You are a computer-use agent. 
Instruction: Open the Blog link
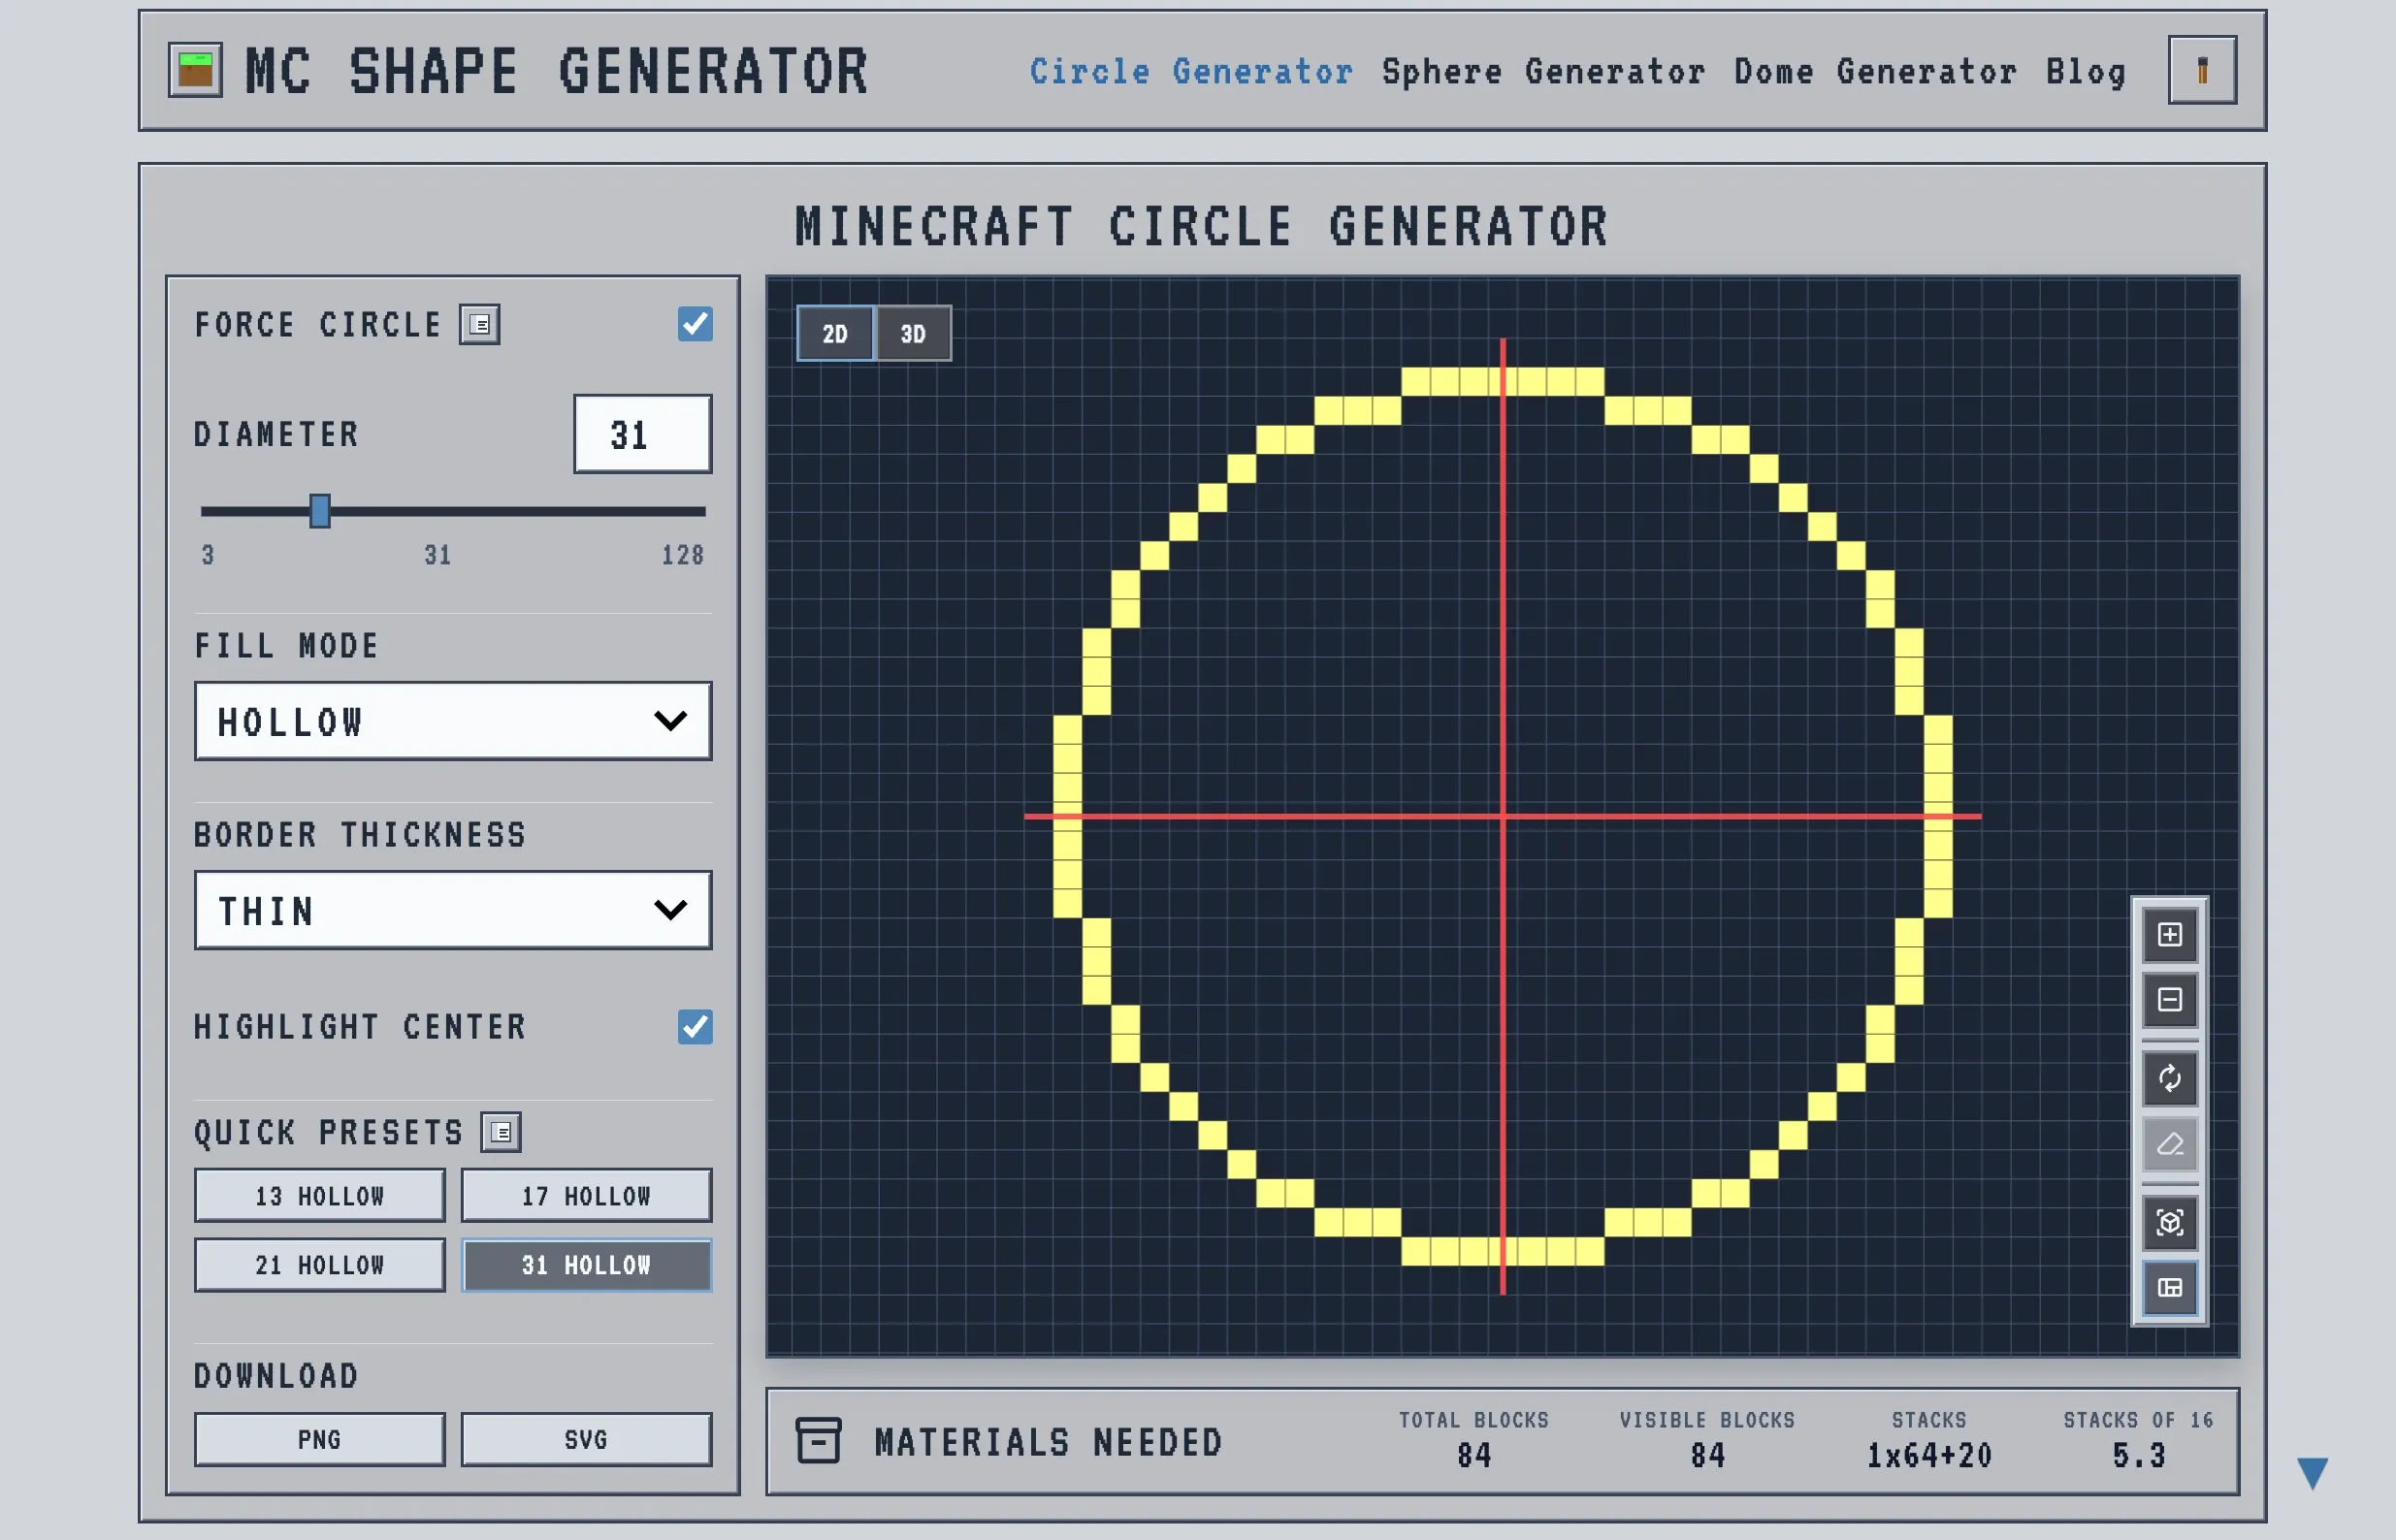click(2086, 71)
